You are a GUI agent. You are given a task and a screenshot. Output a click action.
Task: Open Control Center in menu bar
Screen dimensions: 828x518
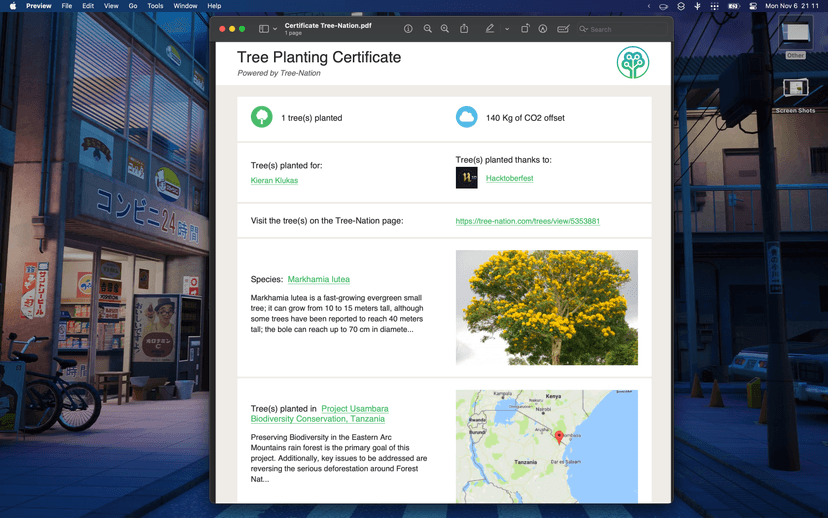point(753,6)
